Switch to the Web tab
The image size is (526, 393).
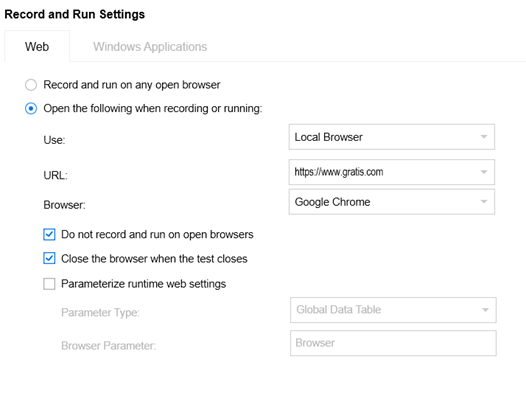tap(37, 46)
